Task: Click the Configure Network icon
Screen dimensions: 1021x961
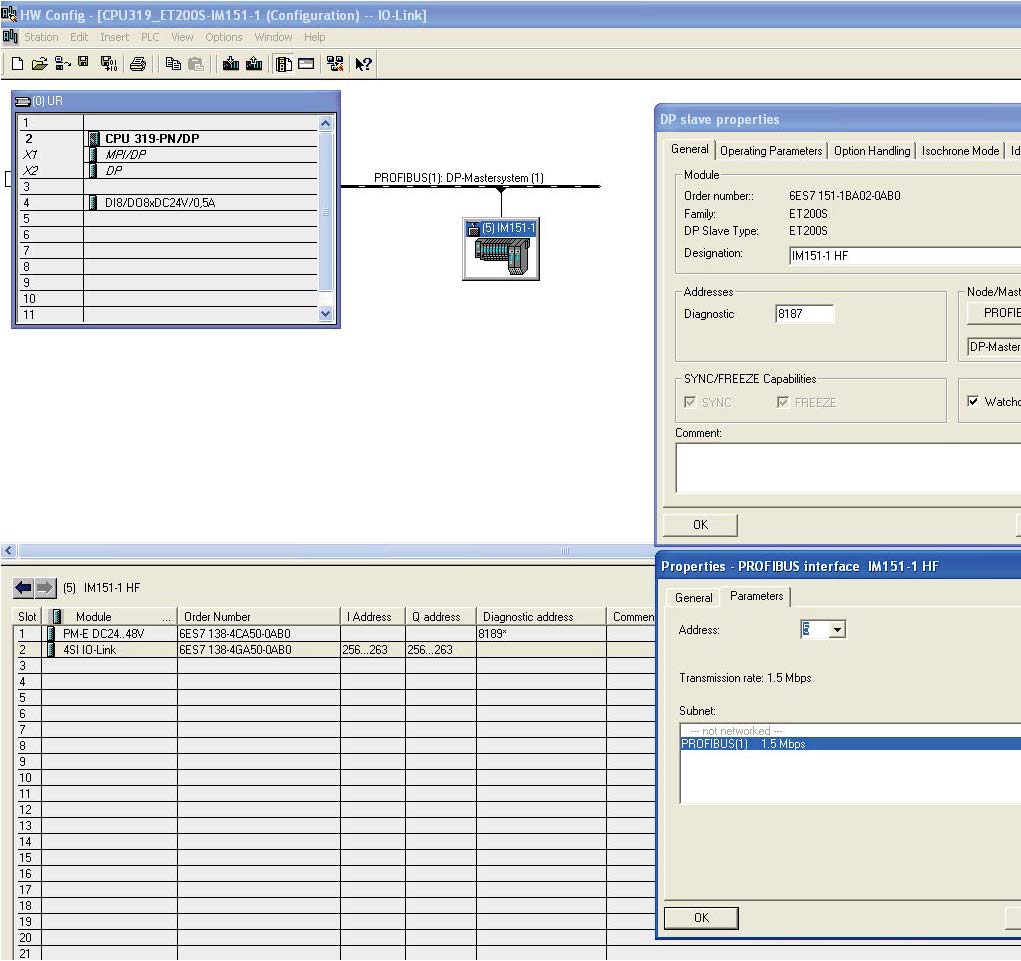Action: [x=335, y=63]
